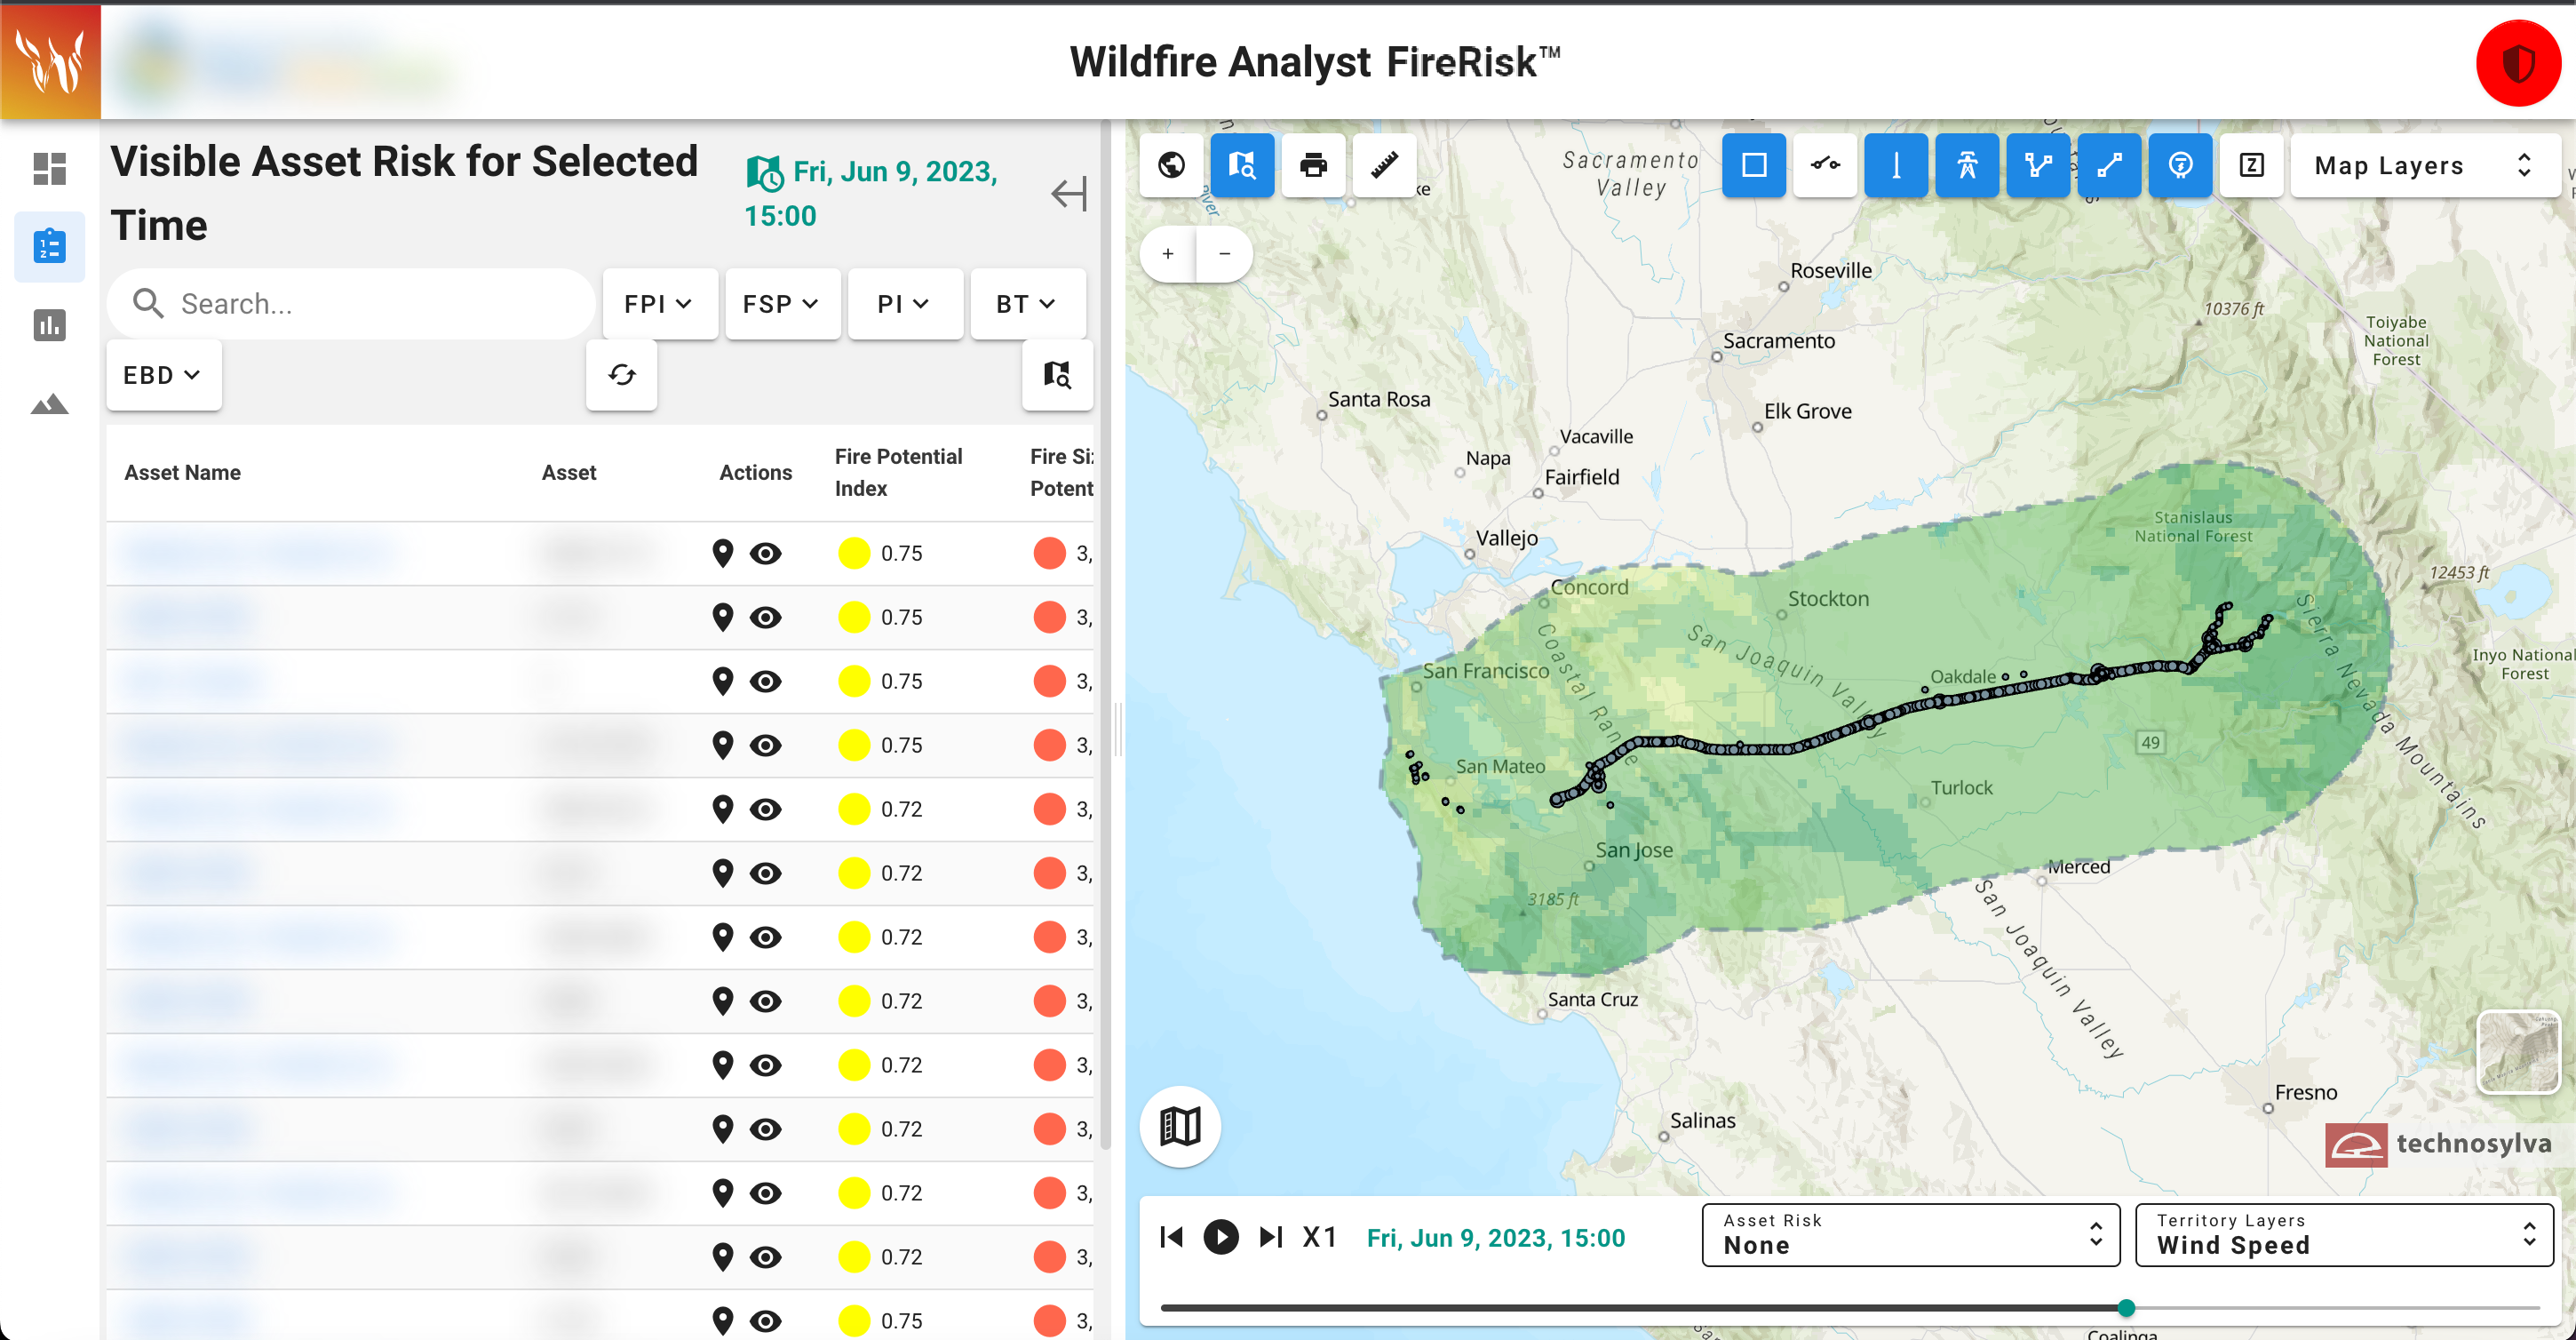
Task: Collapse the asset risk panel arrow
Action: [1068, 194]
